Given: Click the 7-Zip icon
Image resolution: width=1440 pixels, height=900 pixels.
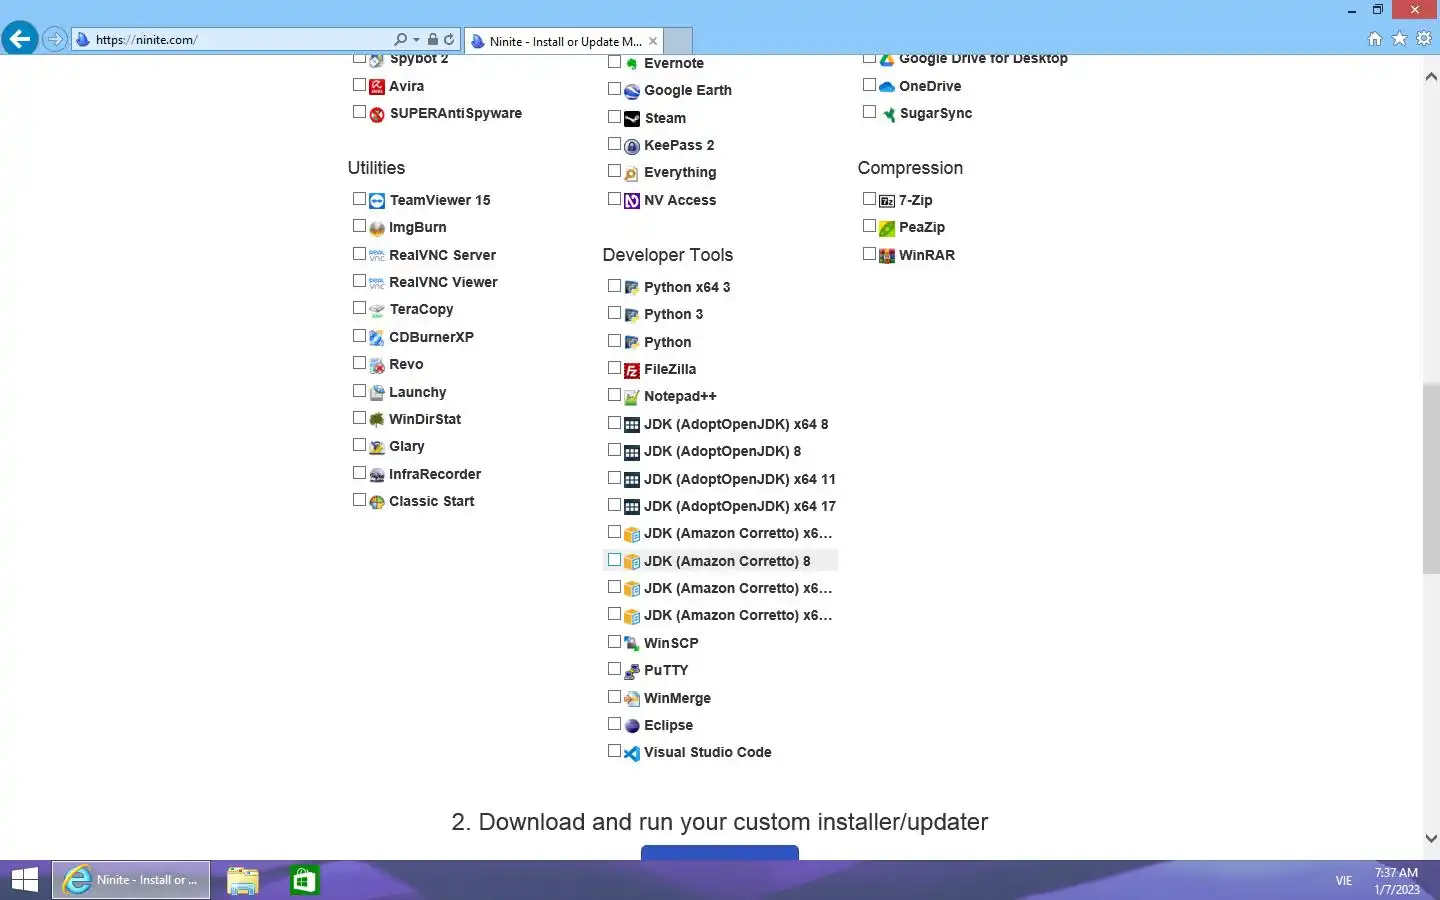Looking at the screenshot, I should tap(887, 201).
